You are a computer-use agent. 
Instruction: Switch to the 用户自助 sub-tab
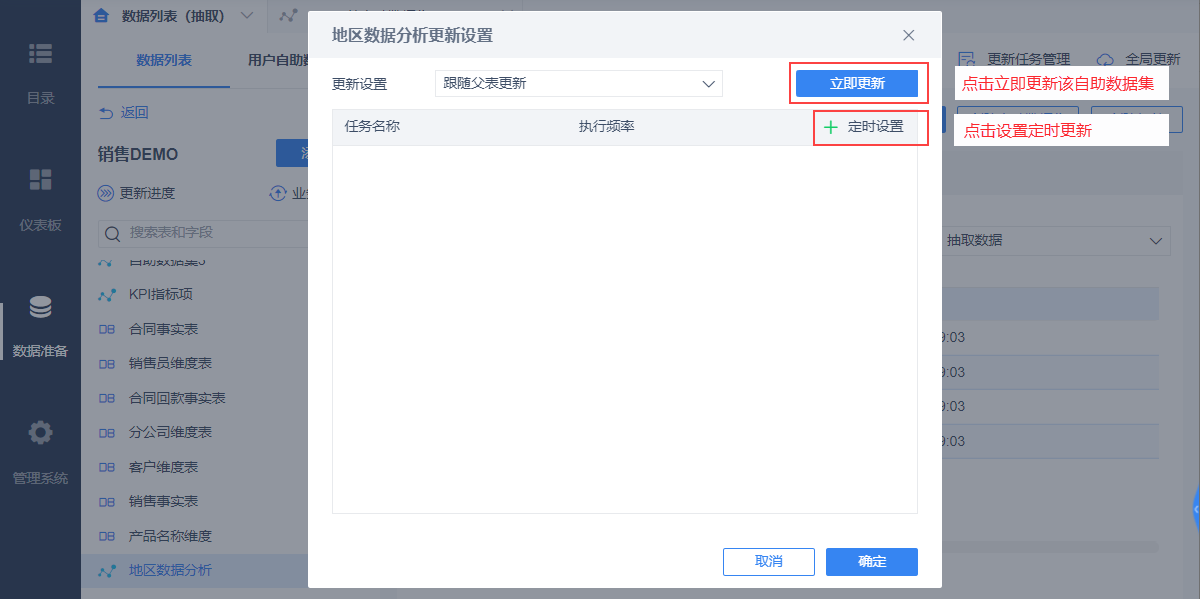click(277, 60)
